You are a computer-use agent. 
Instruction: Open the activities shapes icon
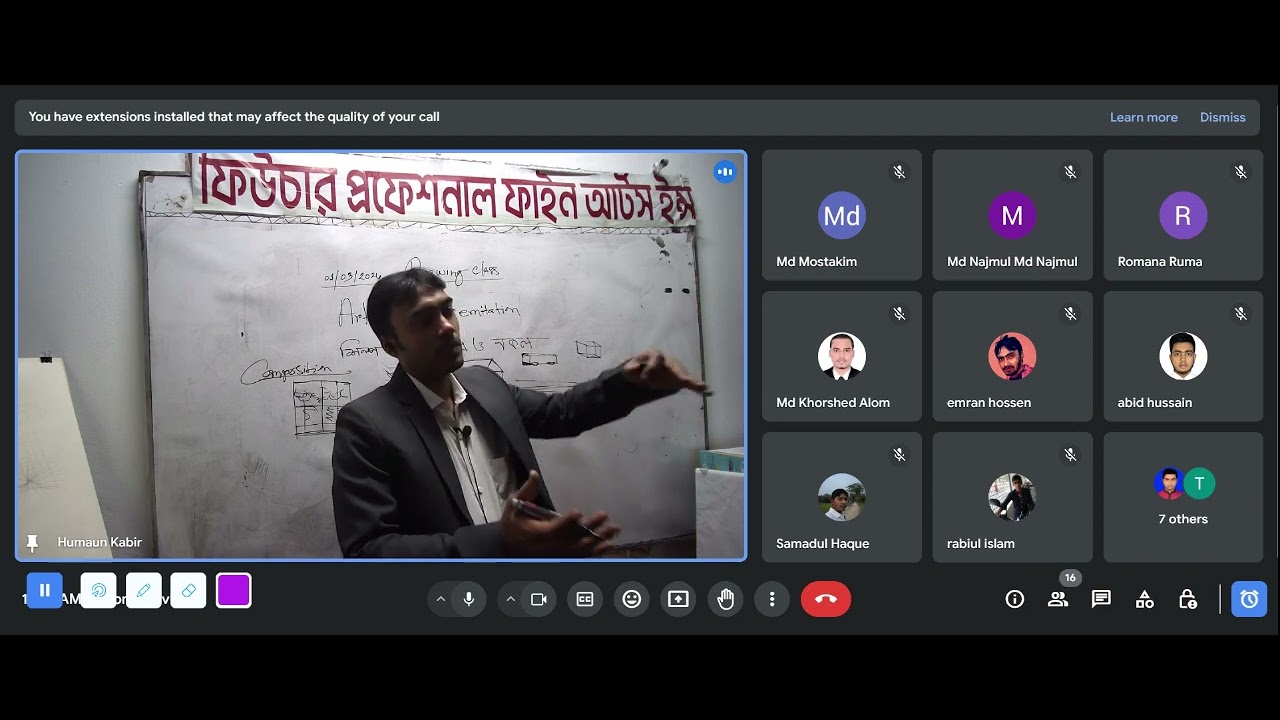pos(1145,599)
